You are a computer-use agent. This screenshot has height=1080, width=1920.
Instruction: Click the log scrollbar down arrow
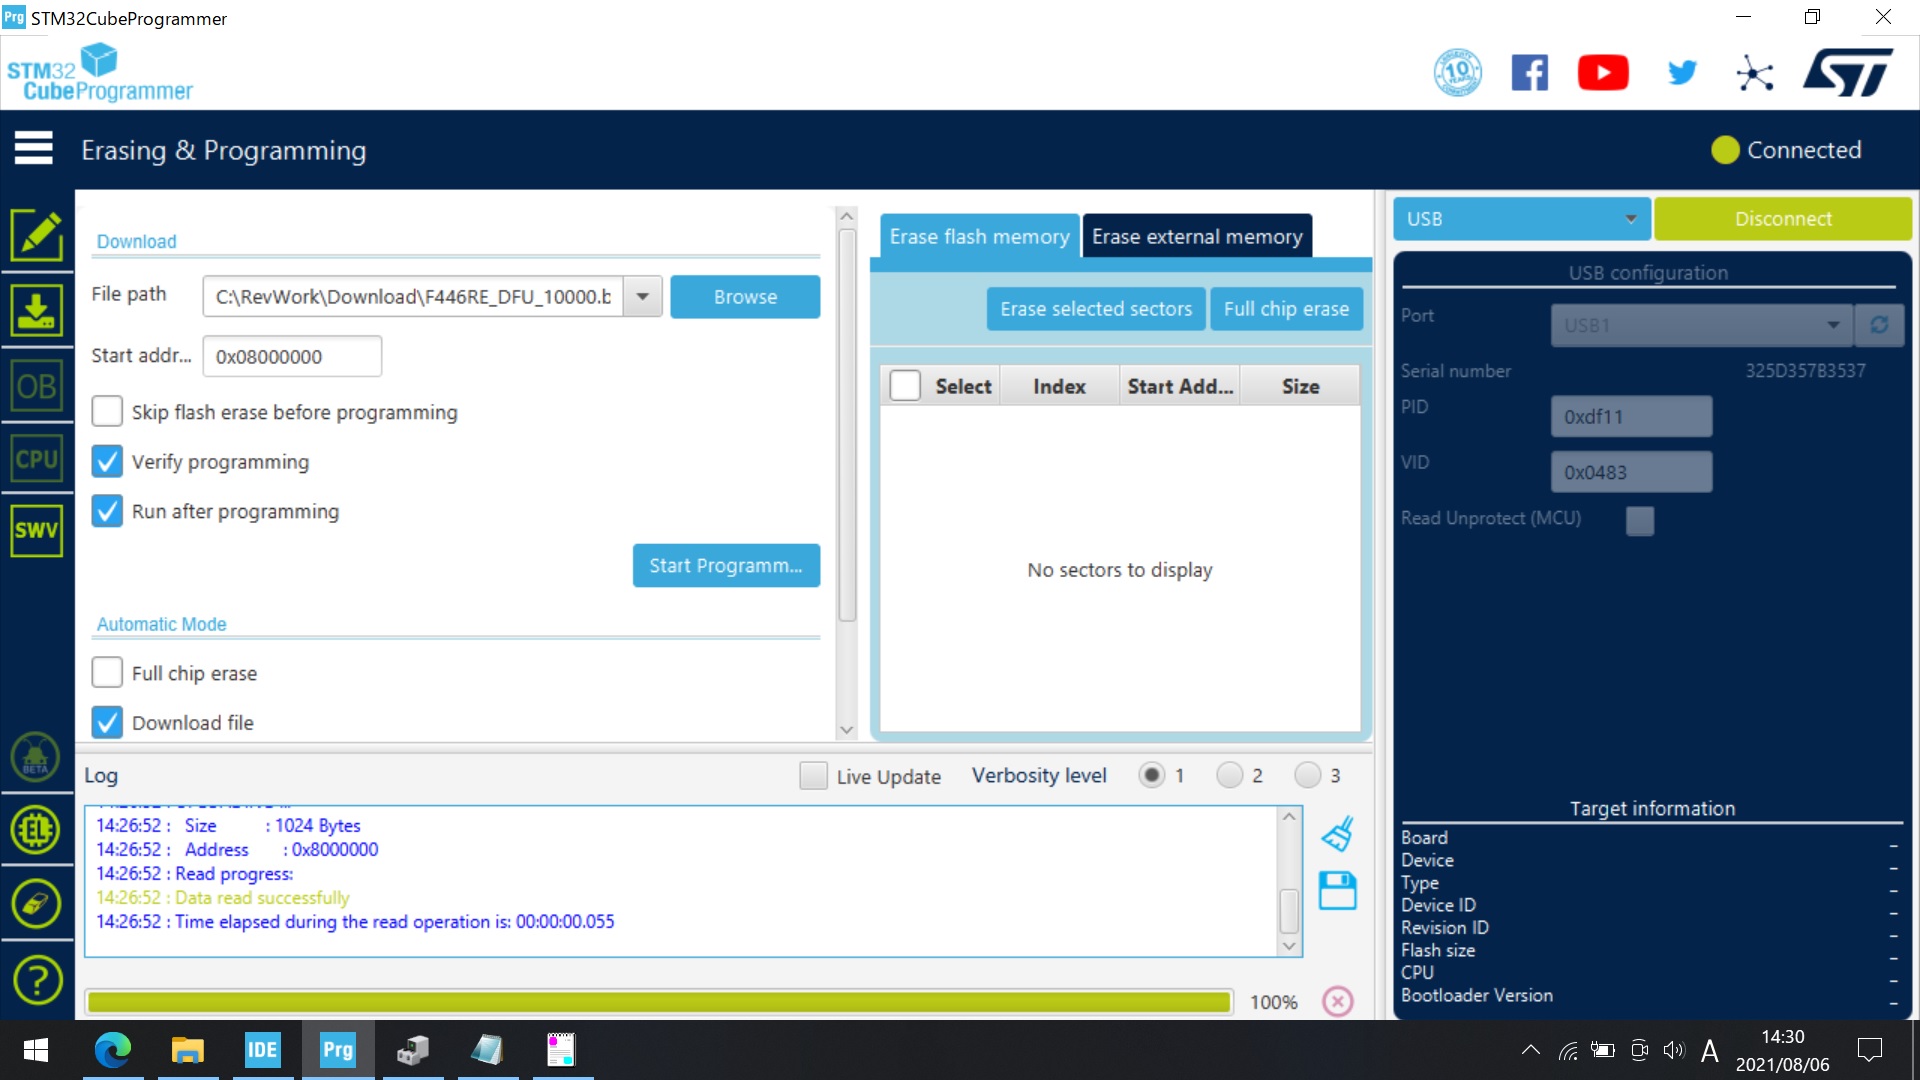point(1289,946)
